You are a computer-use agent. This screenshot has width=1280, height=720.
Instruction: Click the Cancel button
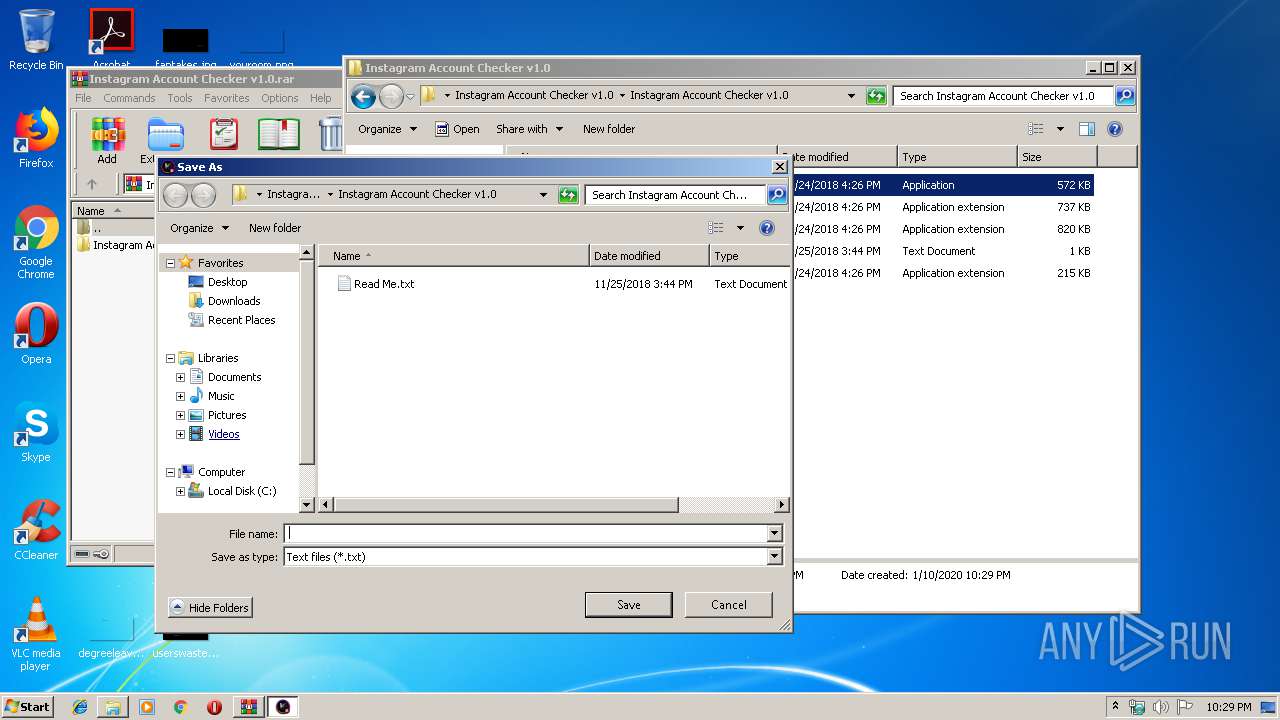pyautogui.click(x=729, y=605)
